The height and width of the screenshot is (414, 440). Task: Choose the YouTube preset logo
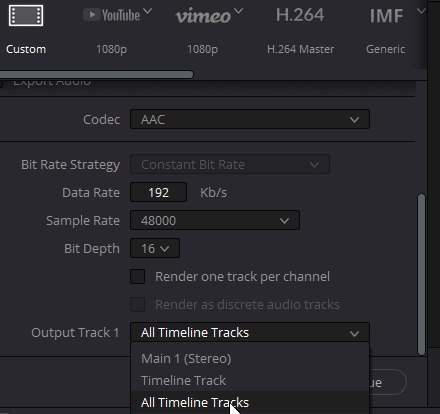pyautogui.click(x=112, y=15)
